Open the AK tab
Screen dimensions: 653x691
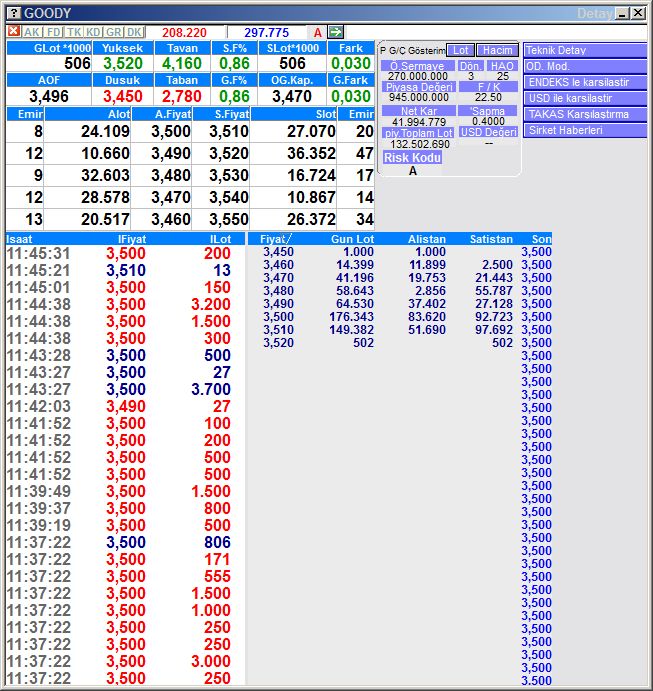32,32
